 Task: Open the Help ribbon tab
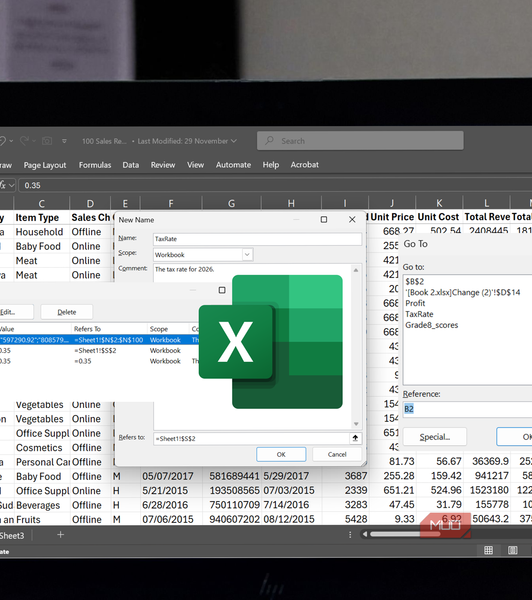(x=271, y=165)
